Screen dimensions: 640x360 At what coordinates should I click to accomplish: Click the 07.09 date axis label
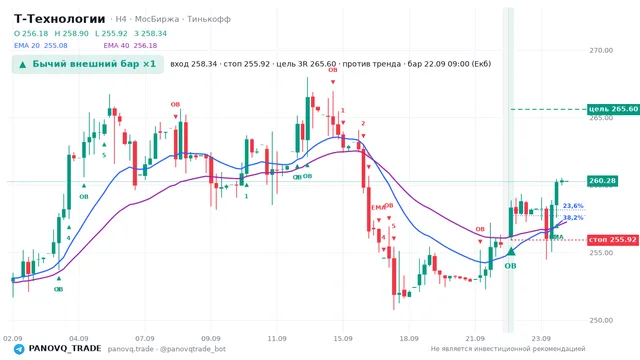(145, 339)
